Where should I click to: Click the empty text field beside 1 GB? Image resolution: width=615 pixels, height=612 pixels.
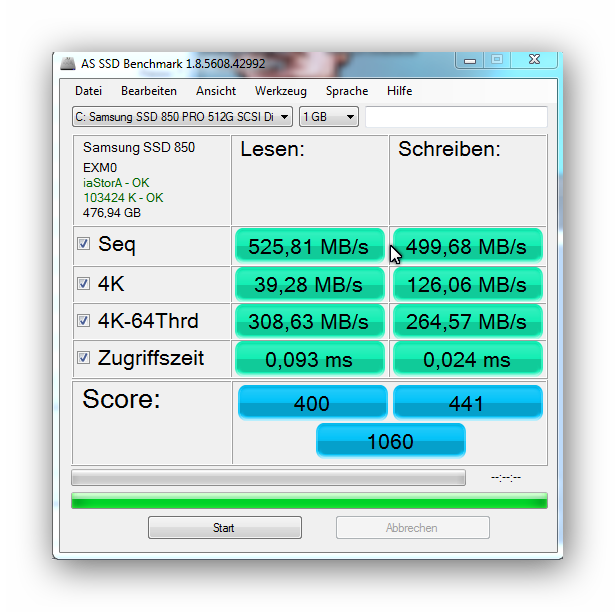click(x=456, y=117)
